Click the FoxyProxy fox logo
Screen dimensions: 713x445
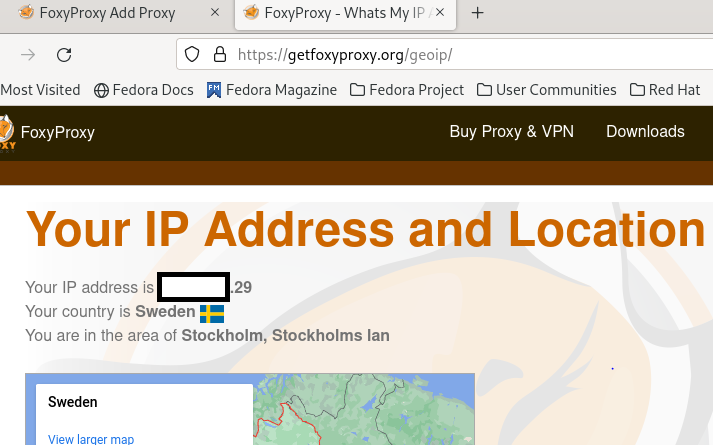coord(6,132)
